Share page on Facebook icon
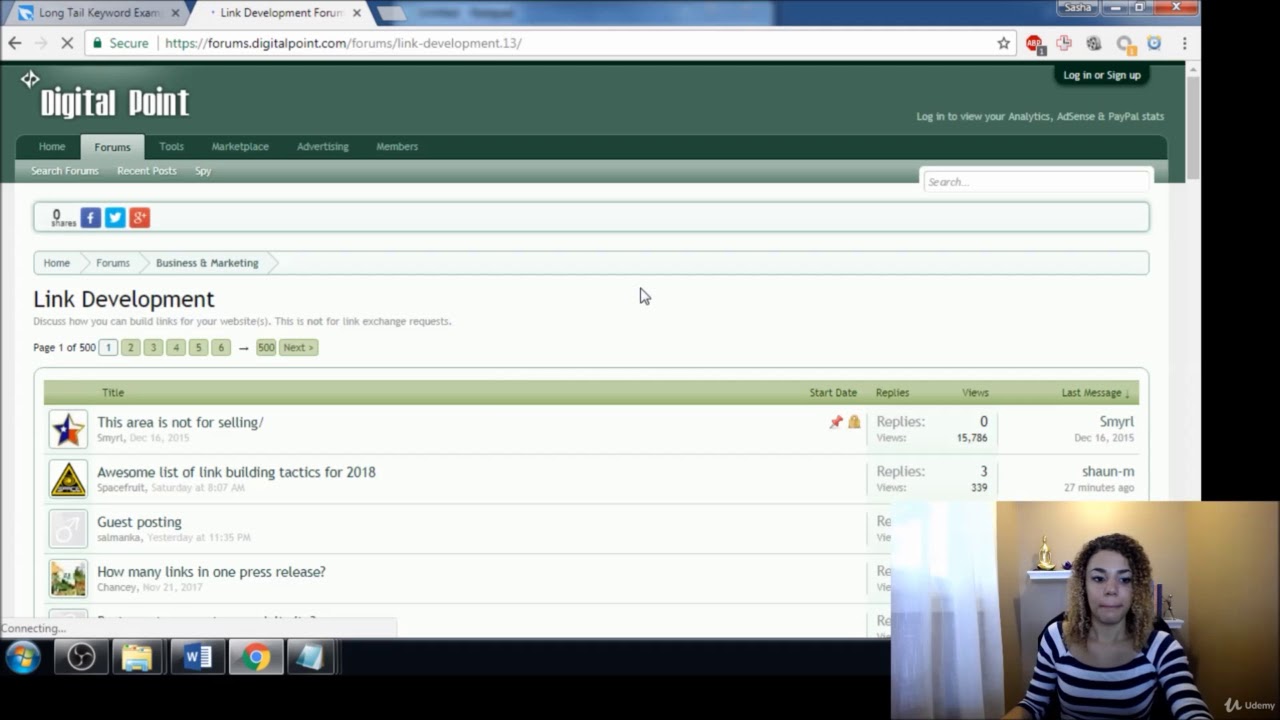This screenshot has height=720, width=1280. [91, 217]
